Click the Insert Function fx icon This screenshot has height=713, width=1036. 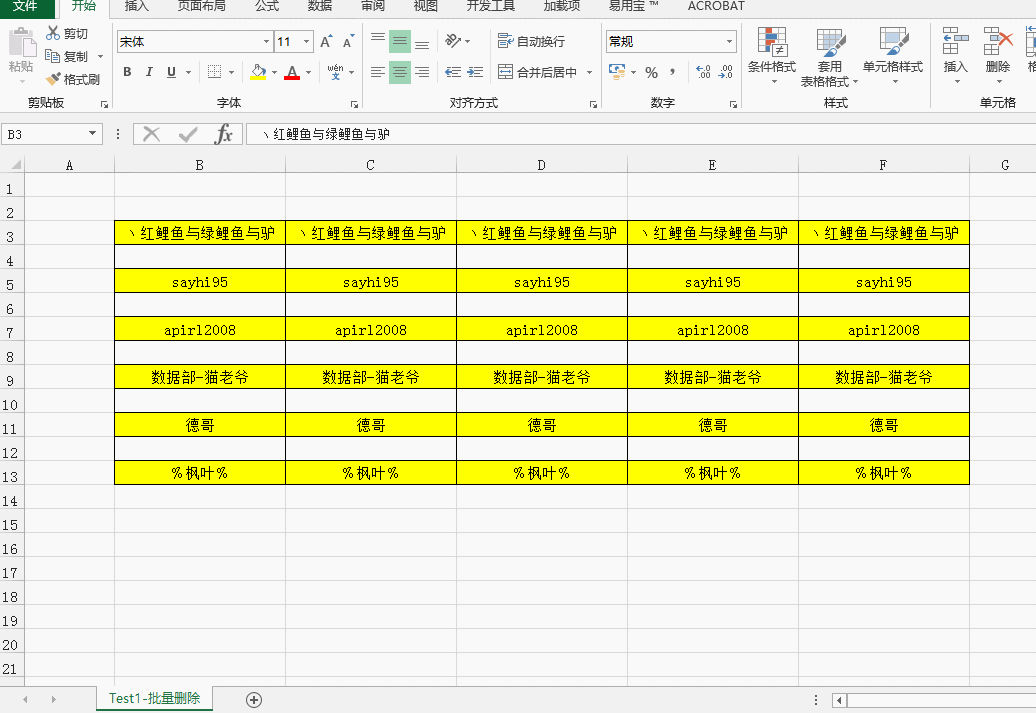224,134
